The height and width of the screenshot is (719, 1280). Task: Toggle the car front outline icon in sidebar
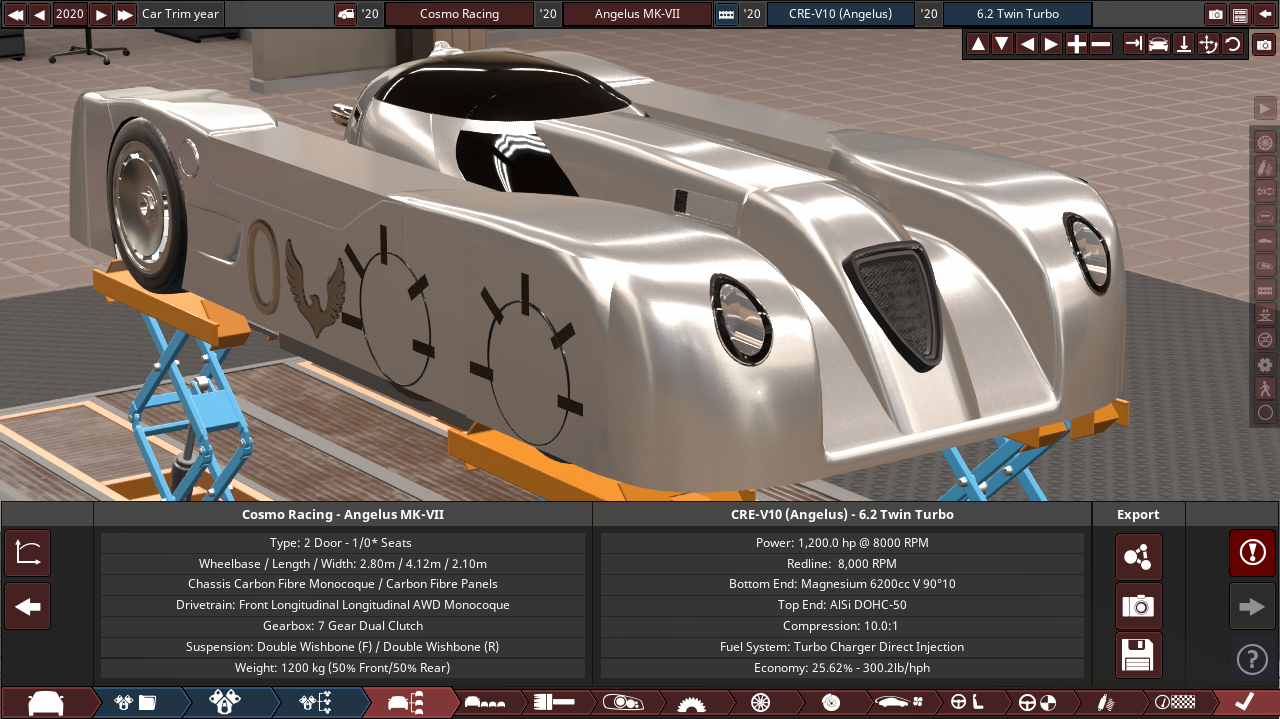1265,216
